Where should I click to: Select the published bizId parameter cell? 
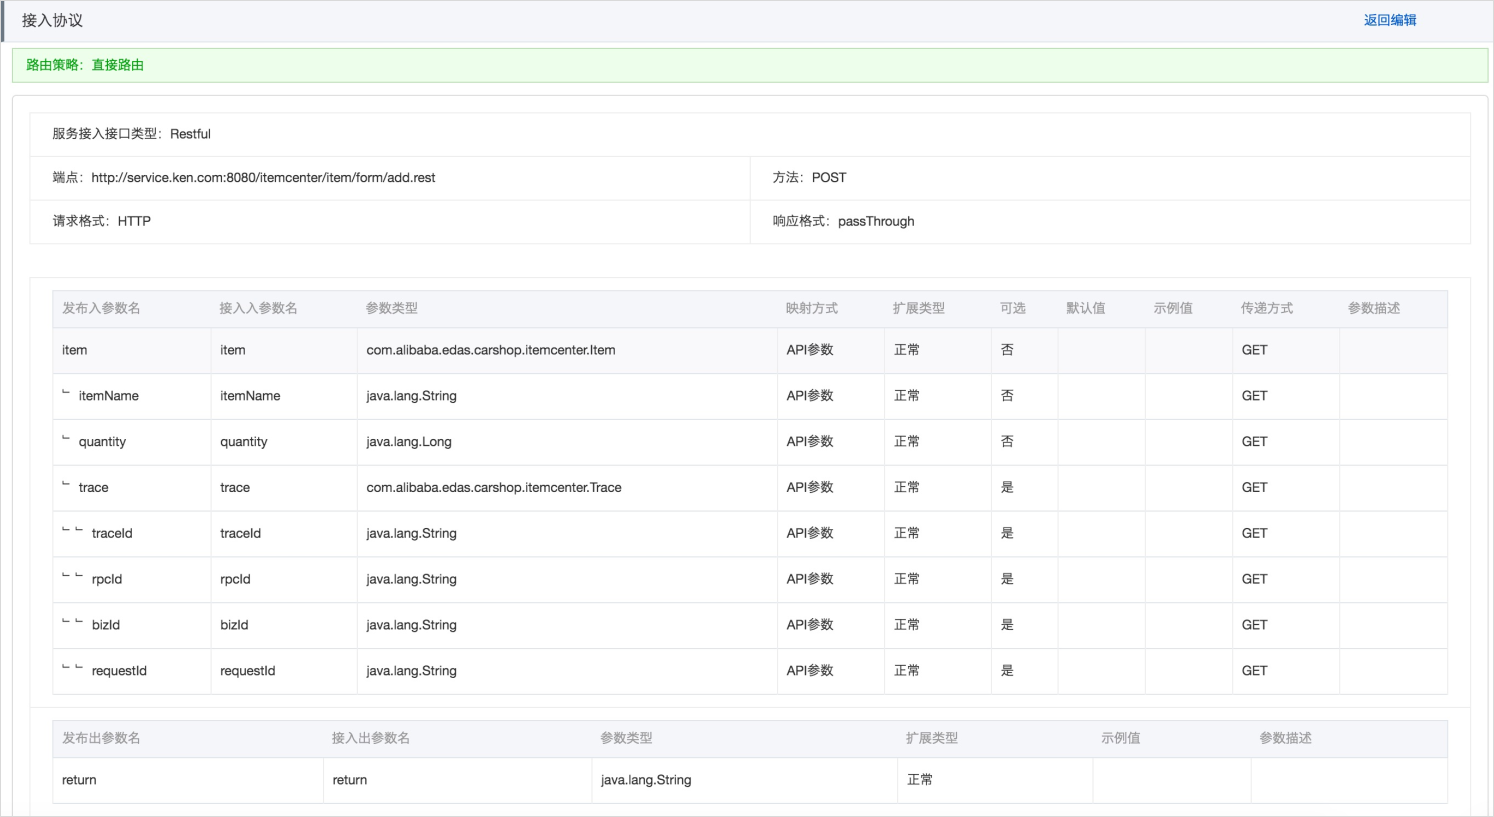[132, 626]
